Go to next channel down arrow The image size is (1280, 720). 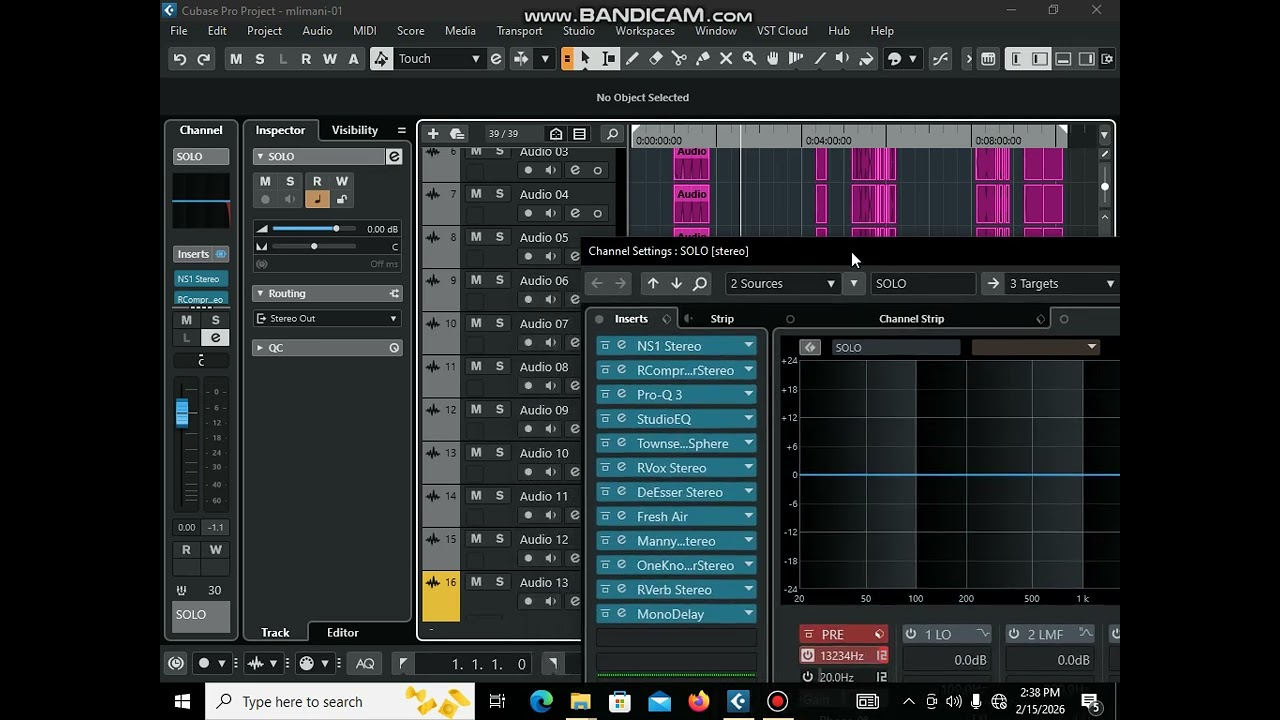coord(677,284)
